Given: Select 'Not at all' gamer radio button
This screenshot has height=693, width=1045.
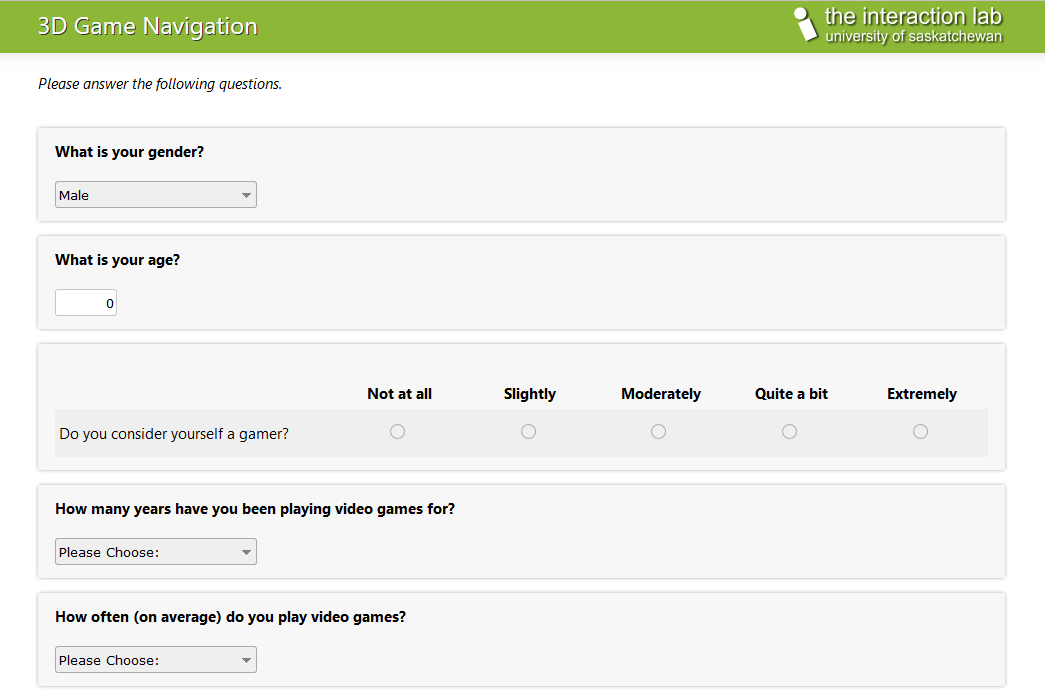Looking at the screenshot, I should tap(398, 432).
